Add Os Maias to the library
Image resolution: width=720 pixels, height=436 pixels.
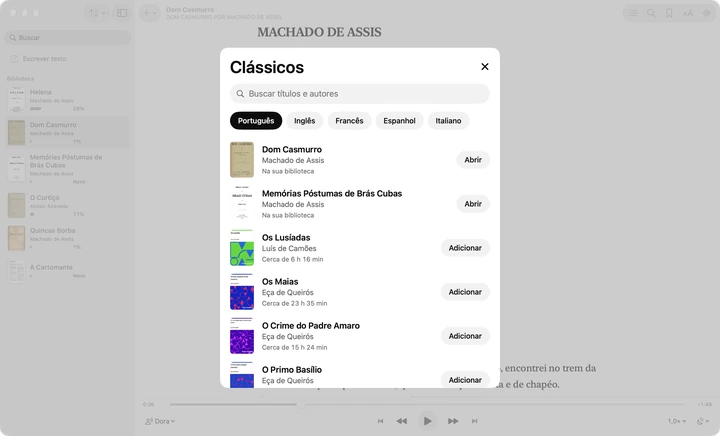(465, 292)
